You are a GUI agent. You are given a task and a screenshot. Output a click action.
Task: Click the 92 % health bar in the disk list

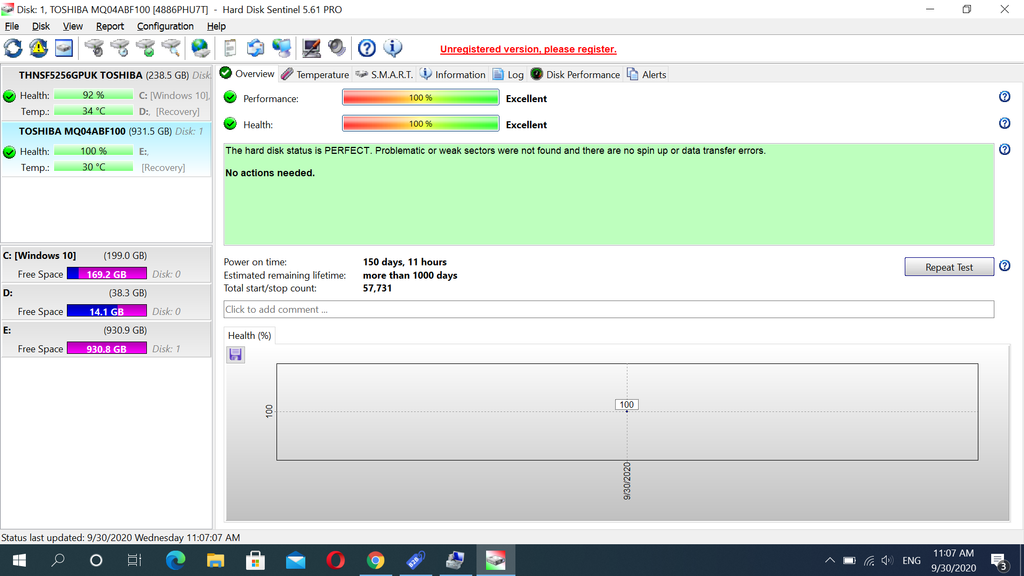[x=93, y=95]
